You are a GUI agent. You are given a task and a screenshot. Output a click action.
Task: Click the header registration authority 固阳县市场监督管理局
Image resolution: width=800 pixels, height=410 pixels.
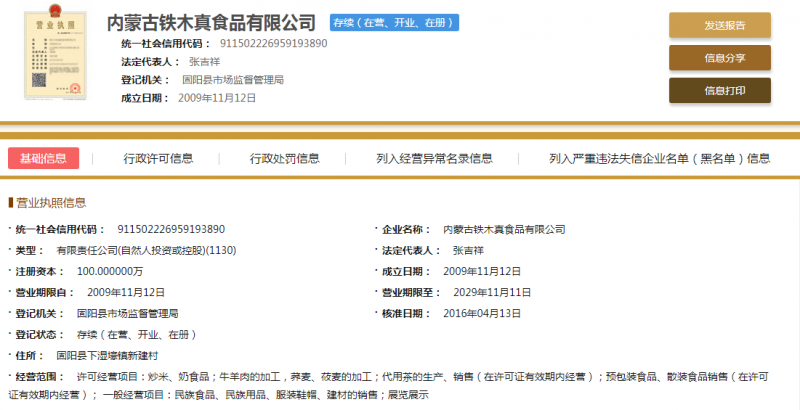[233, 80]
